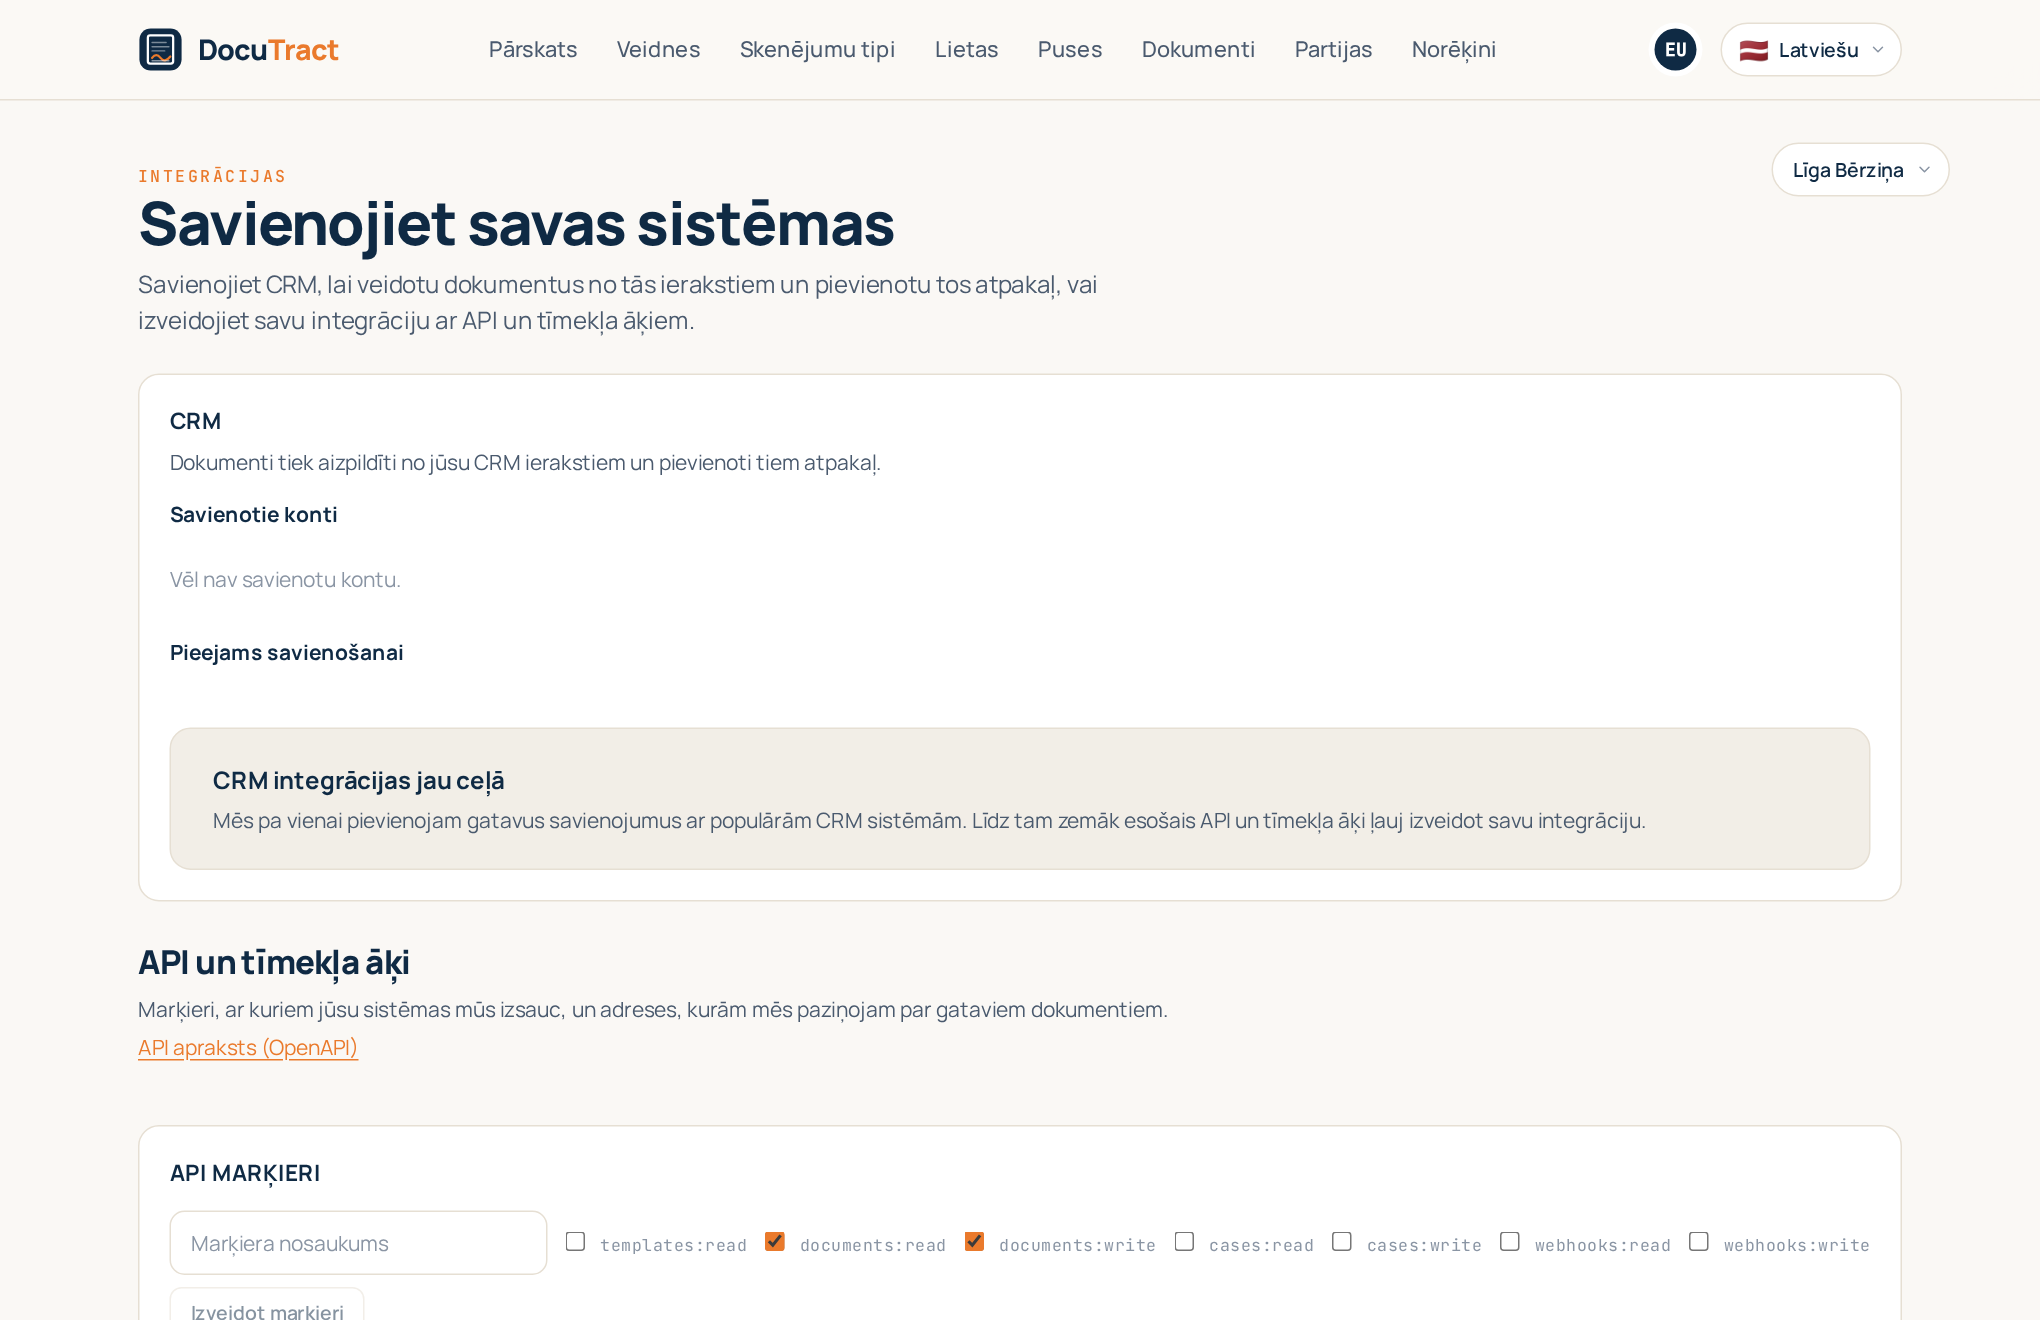The width and height of the screenshot is (2040, 1320).
Task: Open the Pārskats menu item
Action: click(533, 49)
